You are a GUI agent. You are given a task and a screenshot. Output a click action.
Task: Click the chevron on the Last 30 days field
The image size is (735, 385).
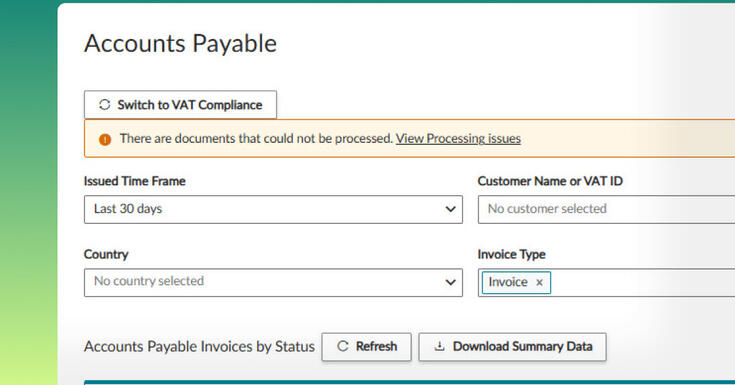coord(450,209)
